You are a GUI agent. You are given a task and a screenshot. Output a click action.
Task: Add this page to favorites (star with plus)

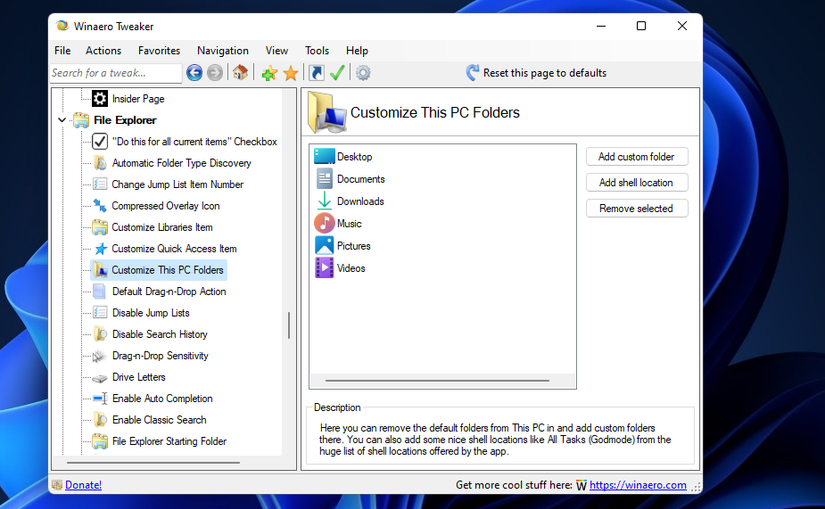[269, 73]
